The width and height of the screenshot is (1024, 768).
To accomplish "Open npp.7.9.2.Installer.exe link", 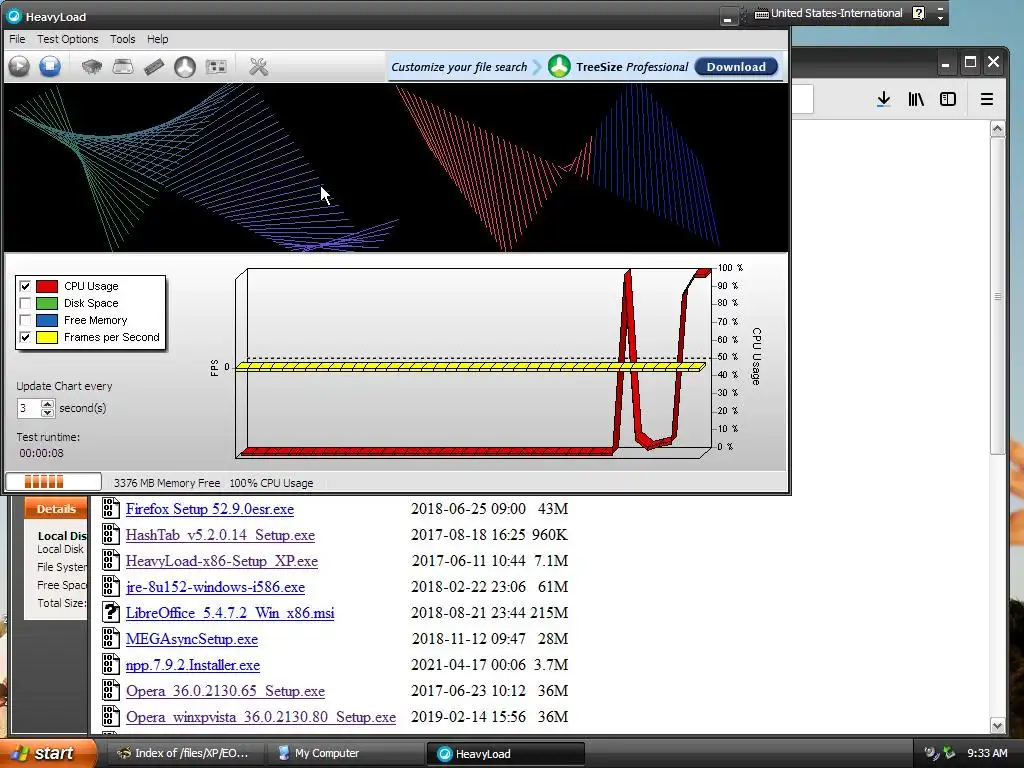I will [193, 665].
